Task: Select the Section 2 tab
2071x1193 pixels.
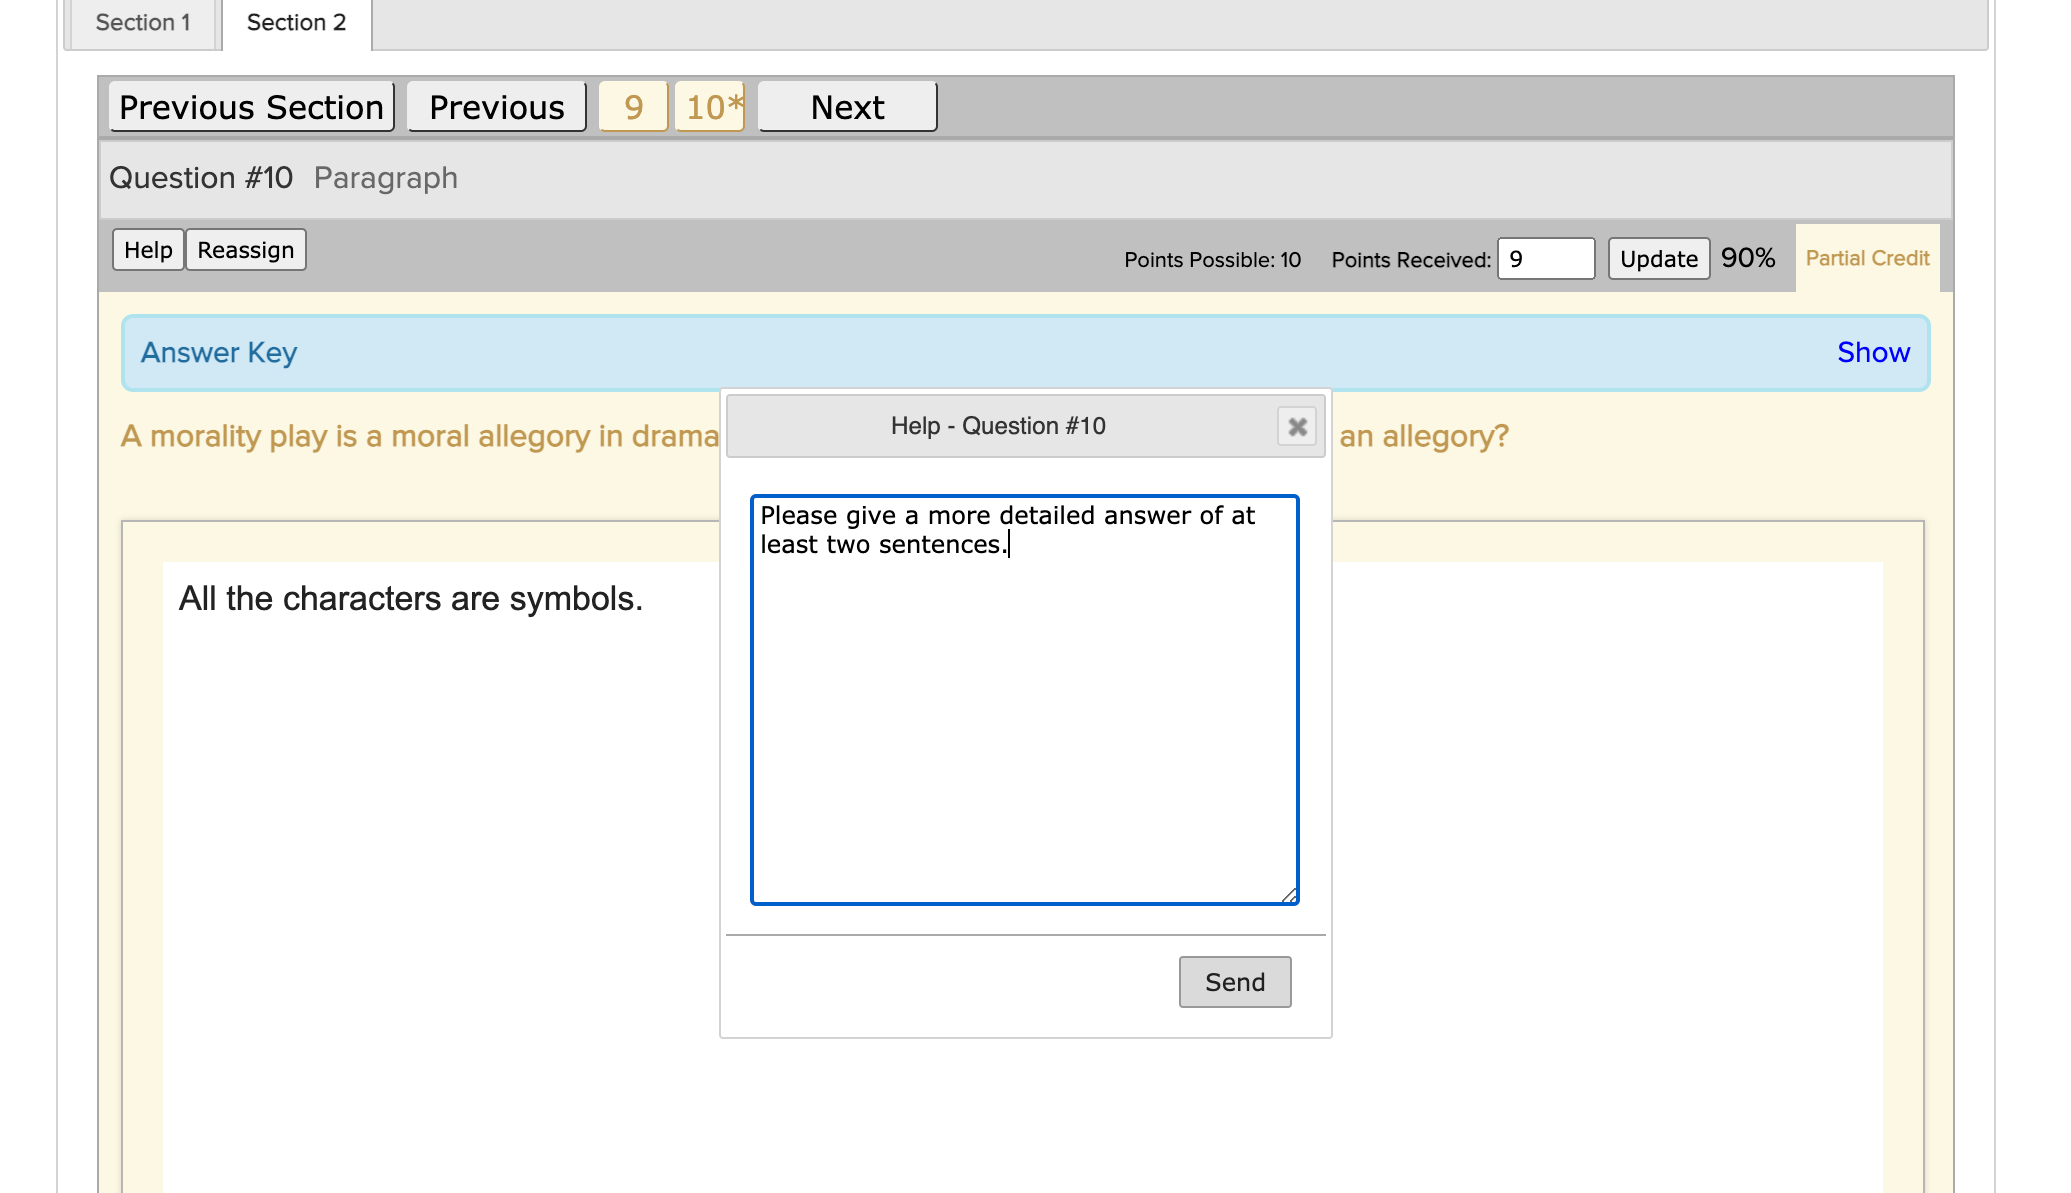Action: click(296, 23)
